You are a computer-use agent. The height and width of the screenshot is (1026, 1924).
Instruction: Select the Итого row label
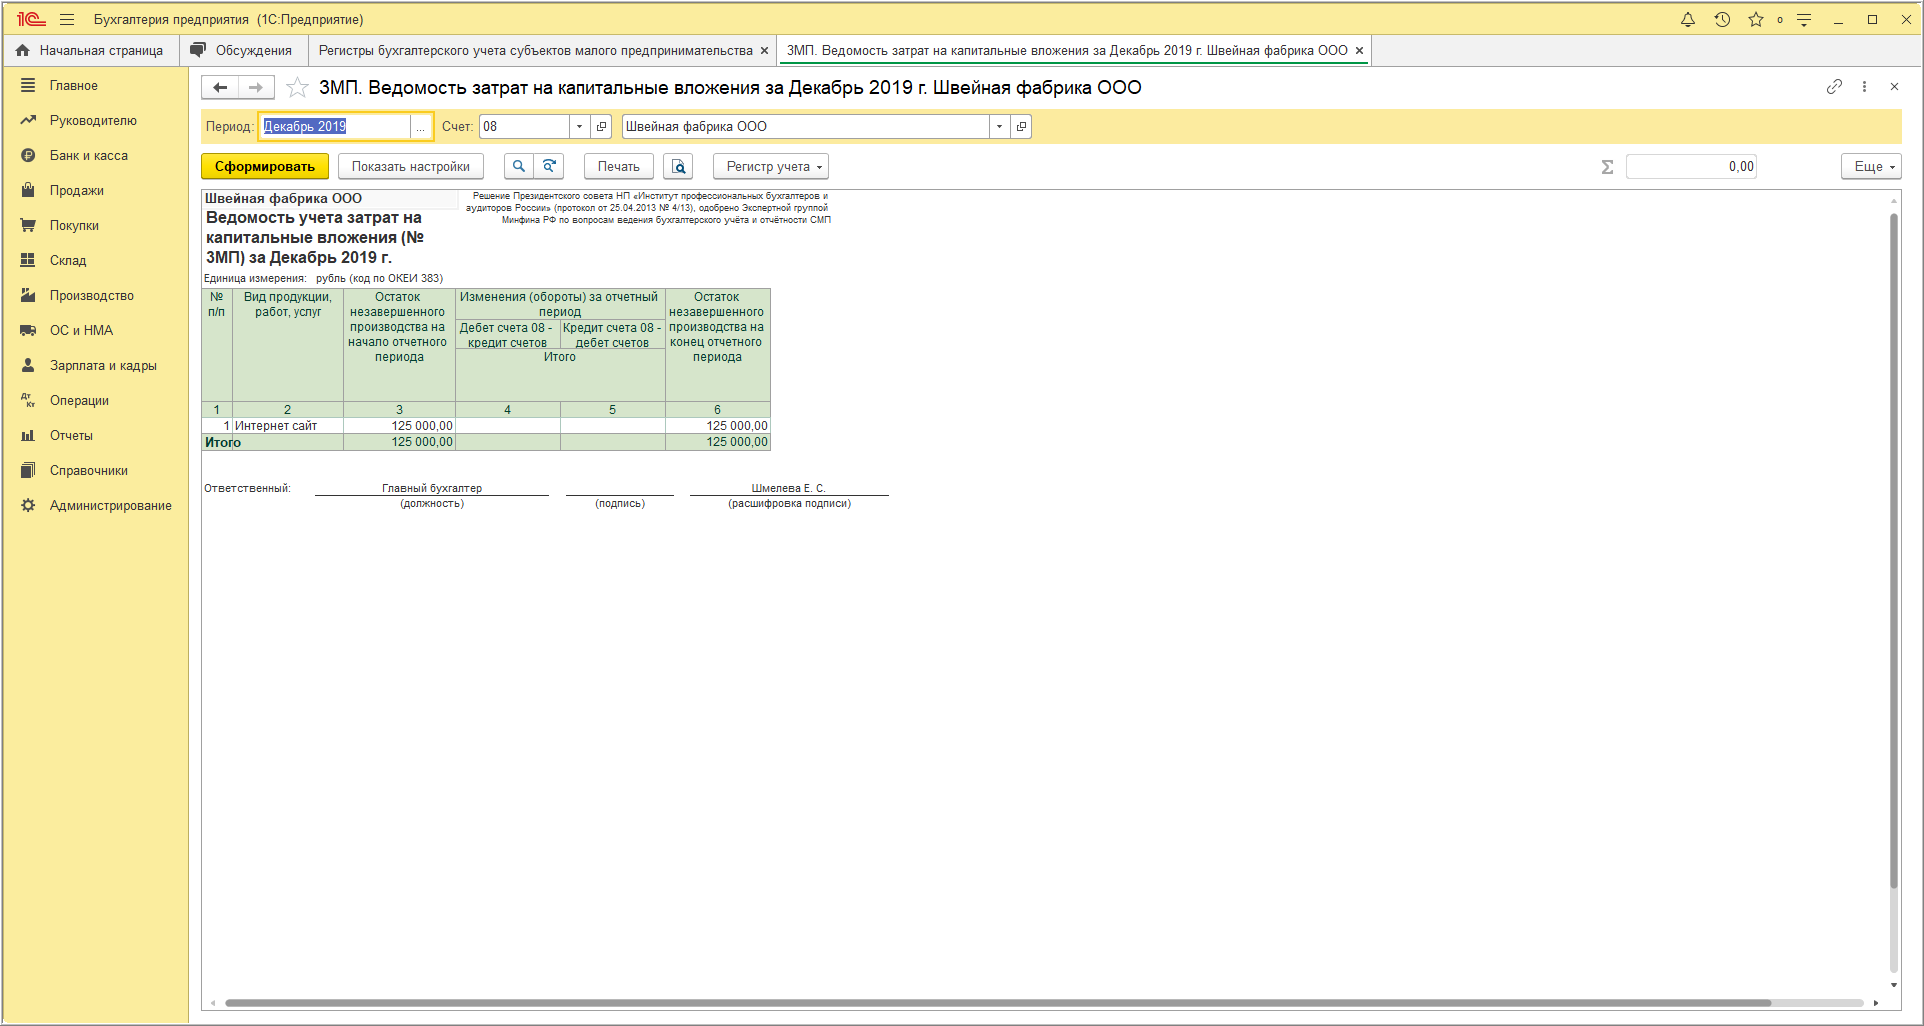coord(223,442)
